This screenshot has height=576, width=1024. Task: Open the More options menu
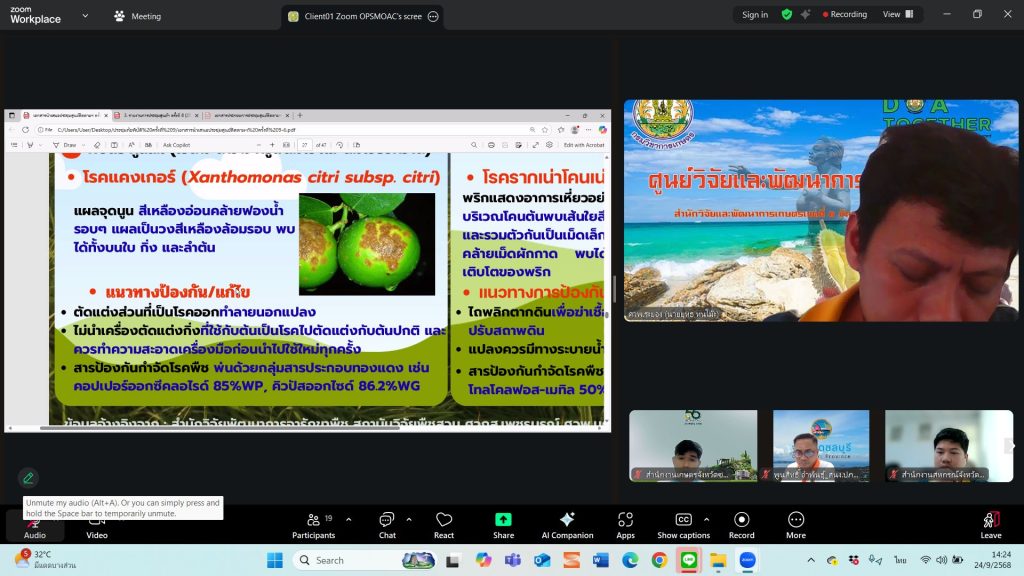(x=796, y=524)
